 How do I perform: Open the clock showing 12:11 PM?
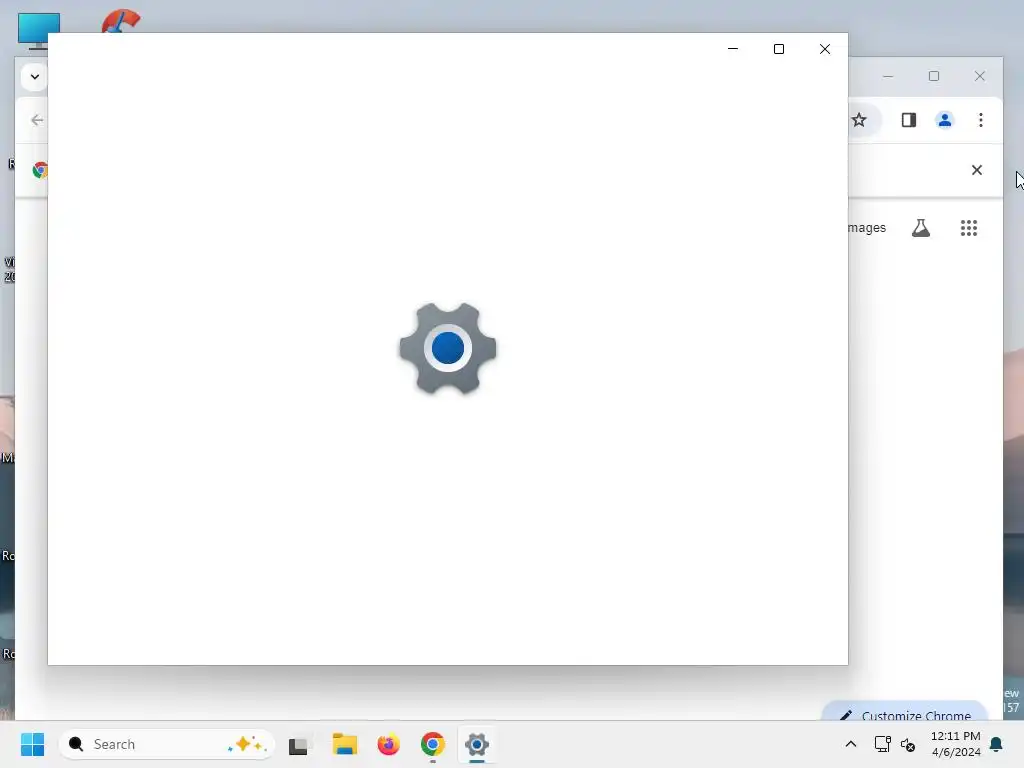955,744
